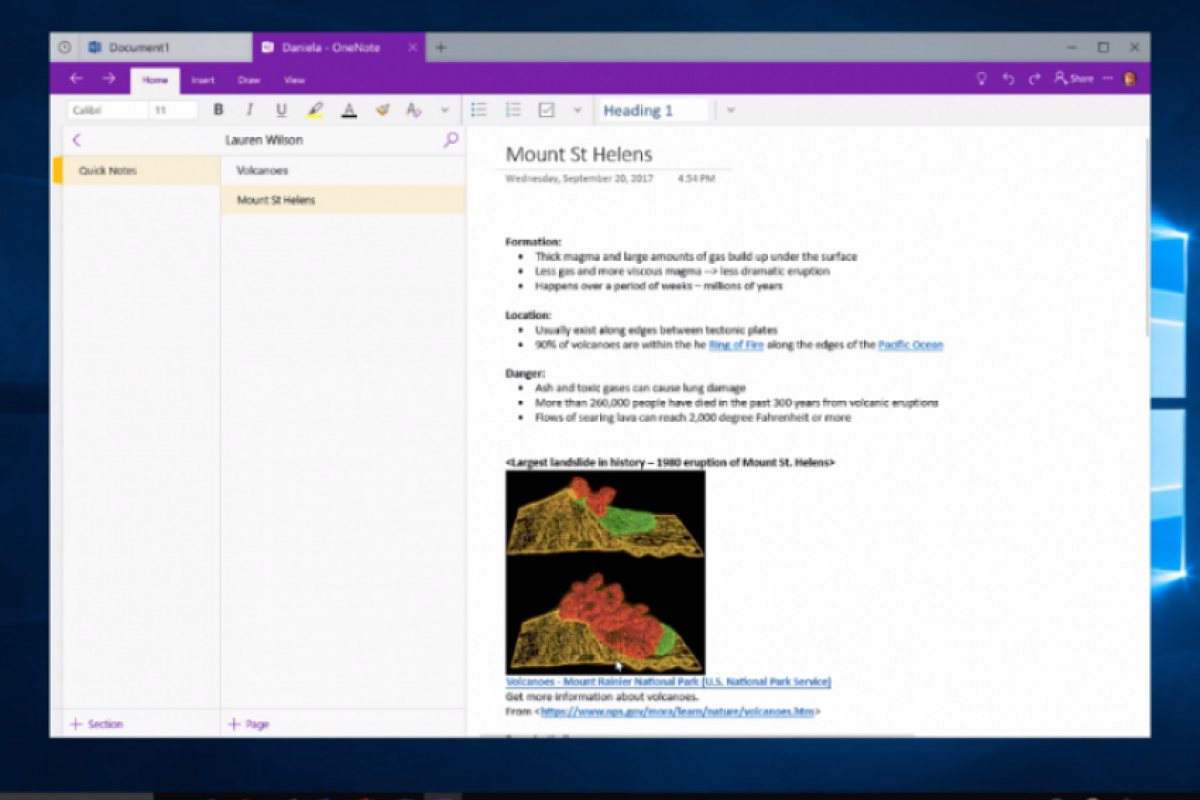
Task: Click the font color icon
Action: [x=348, y=110]
